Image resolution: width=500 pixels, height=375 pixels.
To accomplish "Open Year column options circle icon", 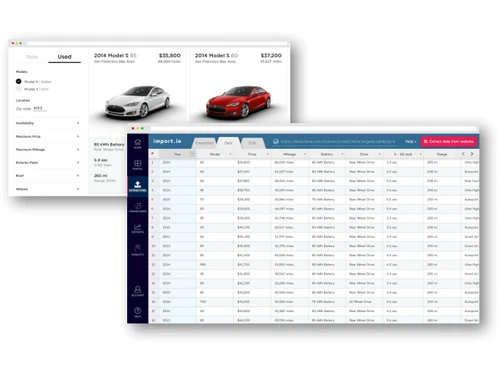I will (192, 154).
